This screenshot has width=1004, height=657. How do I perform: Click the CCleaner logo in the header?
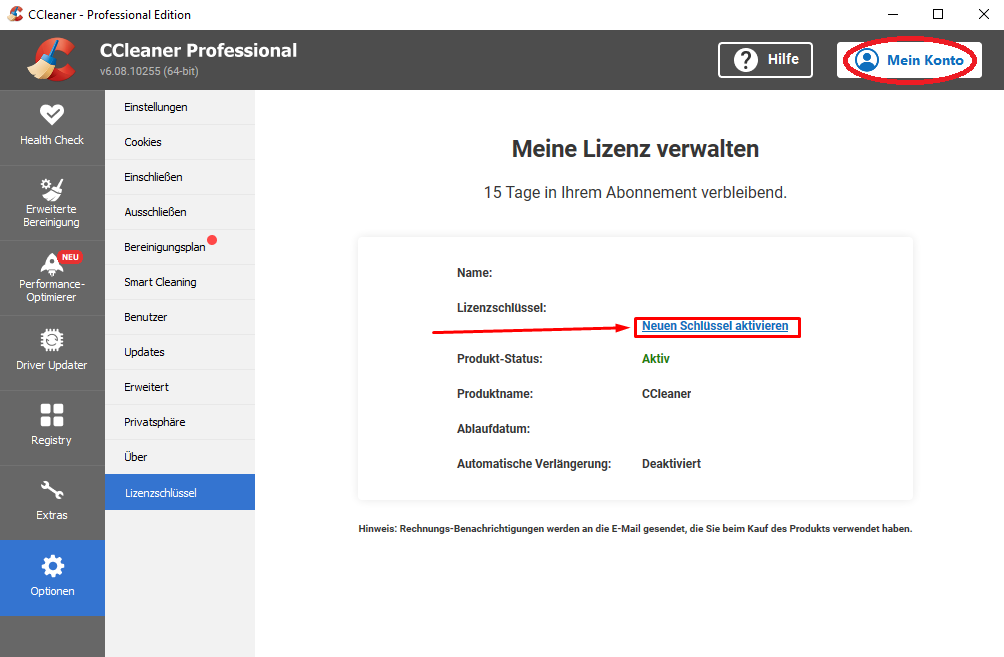(x=51, y=60)
